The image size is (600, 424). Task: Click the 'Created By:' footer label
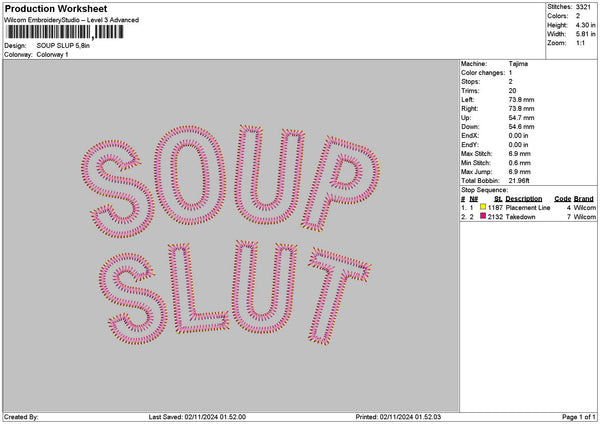[21, 417]
